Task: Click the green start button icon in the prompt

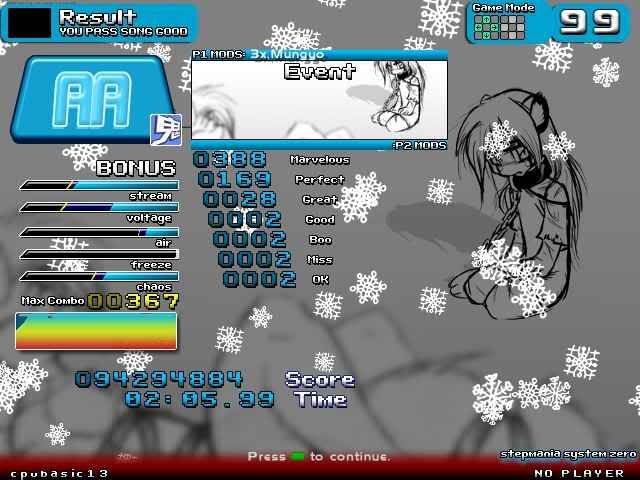Action: tap(298, 456)
